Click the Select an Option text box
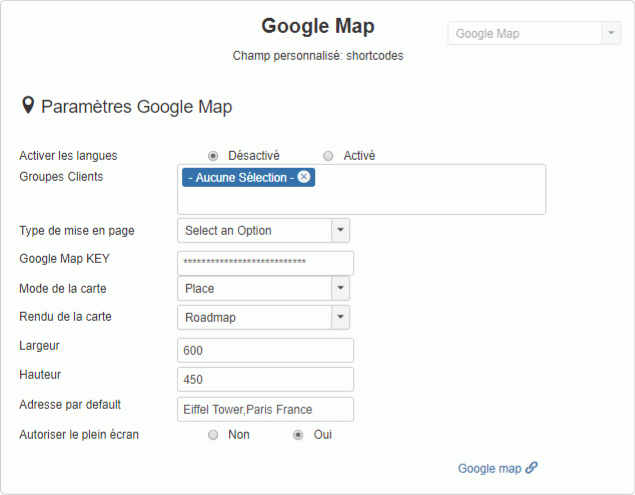This screenshot has width=635, height=495. pos(254,230)
